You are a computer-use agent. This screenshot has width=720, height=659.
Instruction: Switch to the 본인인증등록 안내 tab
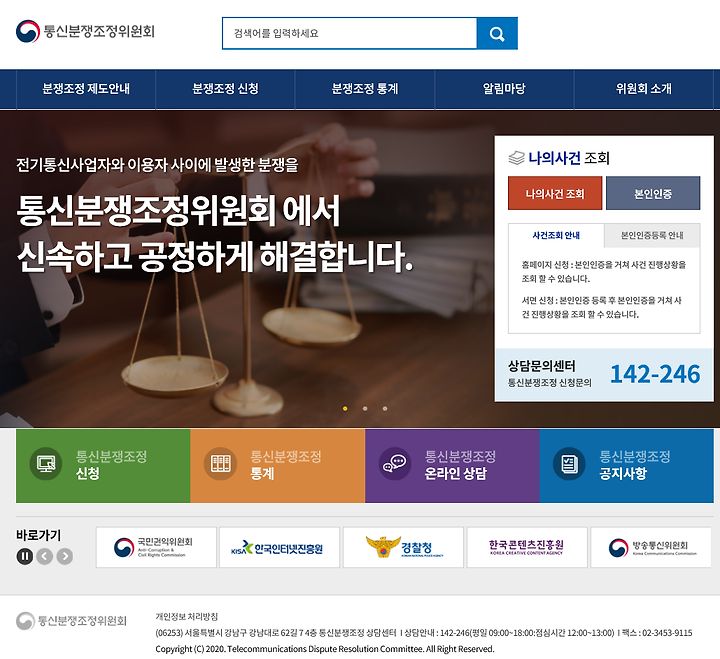coord(652,236)
